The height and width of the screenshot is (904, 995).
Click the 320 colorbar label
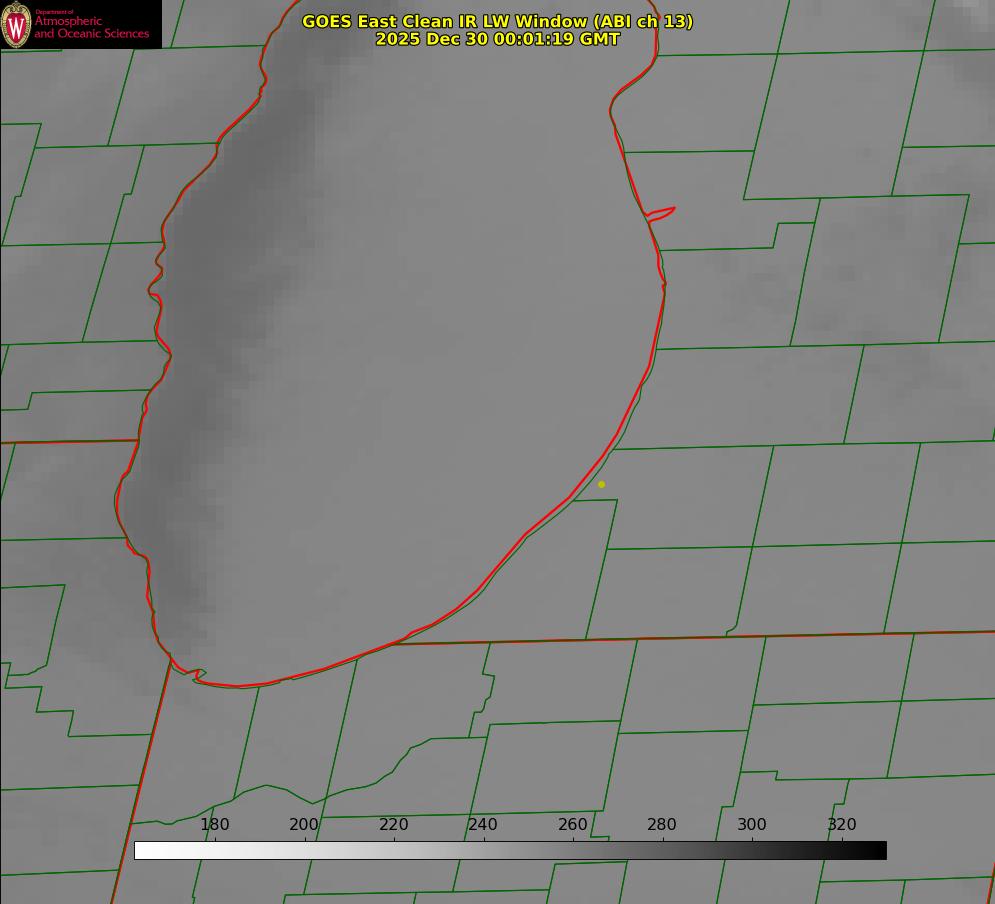coord(842,824)
